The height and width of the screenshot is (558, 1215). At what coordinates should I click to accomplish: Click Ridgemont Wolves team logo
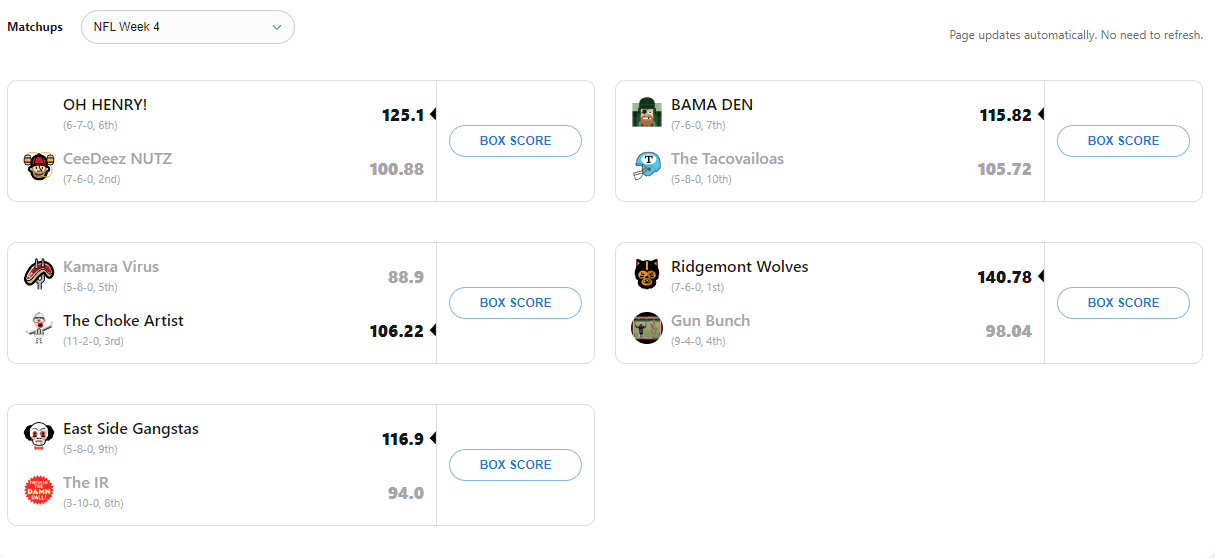pos(646,274)
